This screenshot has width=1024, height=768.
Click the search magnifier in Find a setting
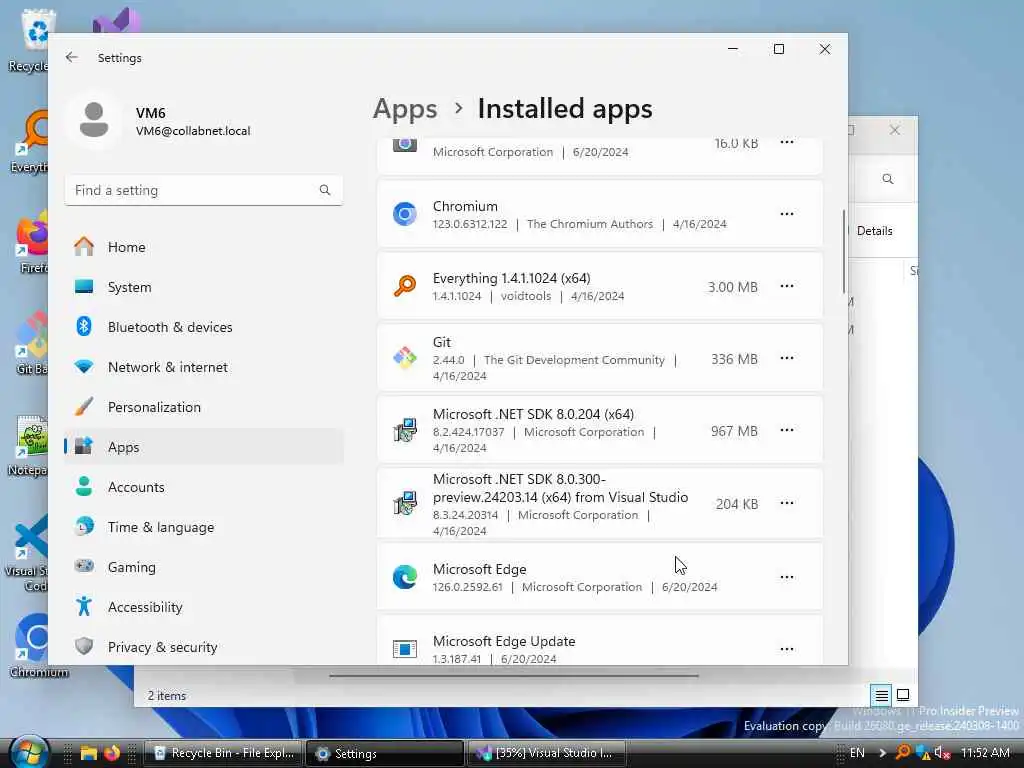[325, 190]
